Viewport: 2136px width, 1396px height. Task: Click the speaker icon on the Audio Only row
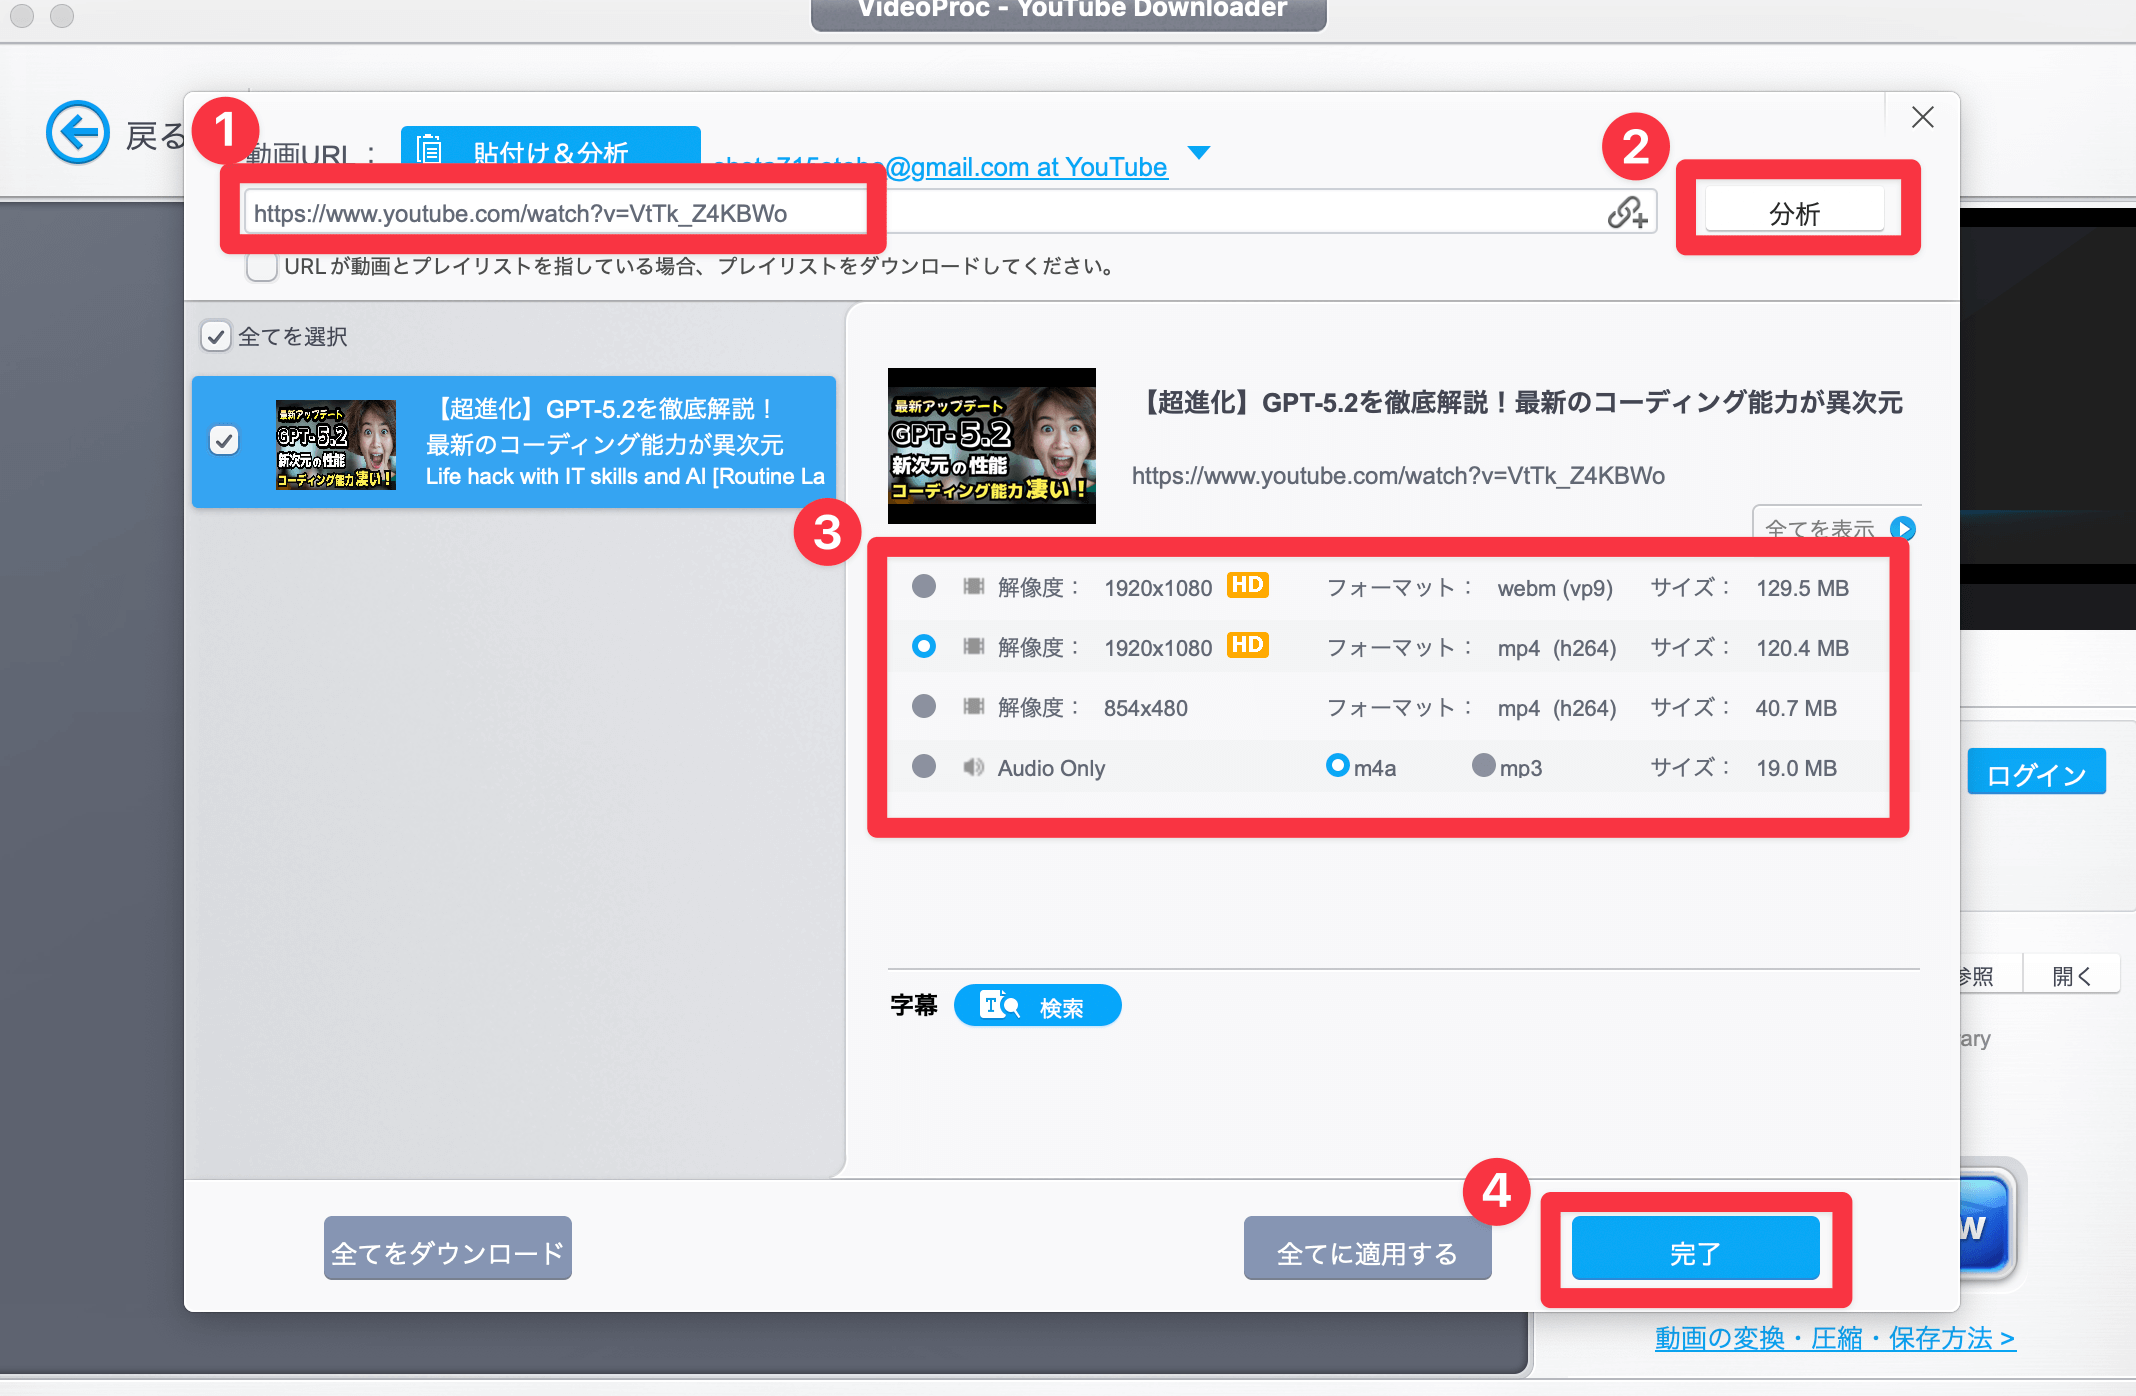(972, 767)
